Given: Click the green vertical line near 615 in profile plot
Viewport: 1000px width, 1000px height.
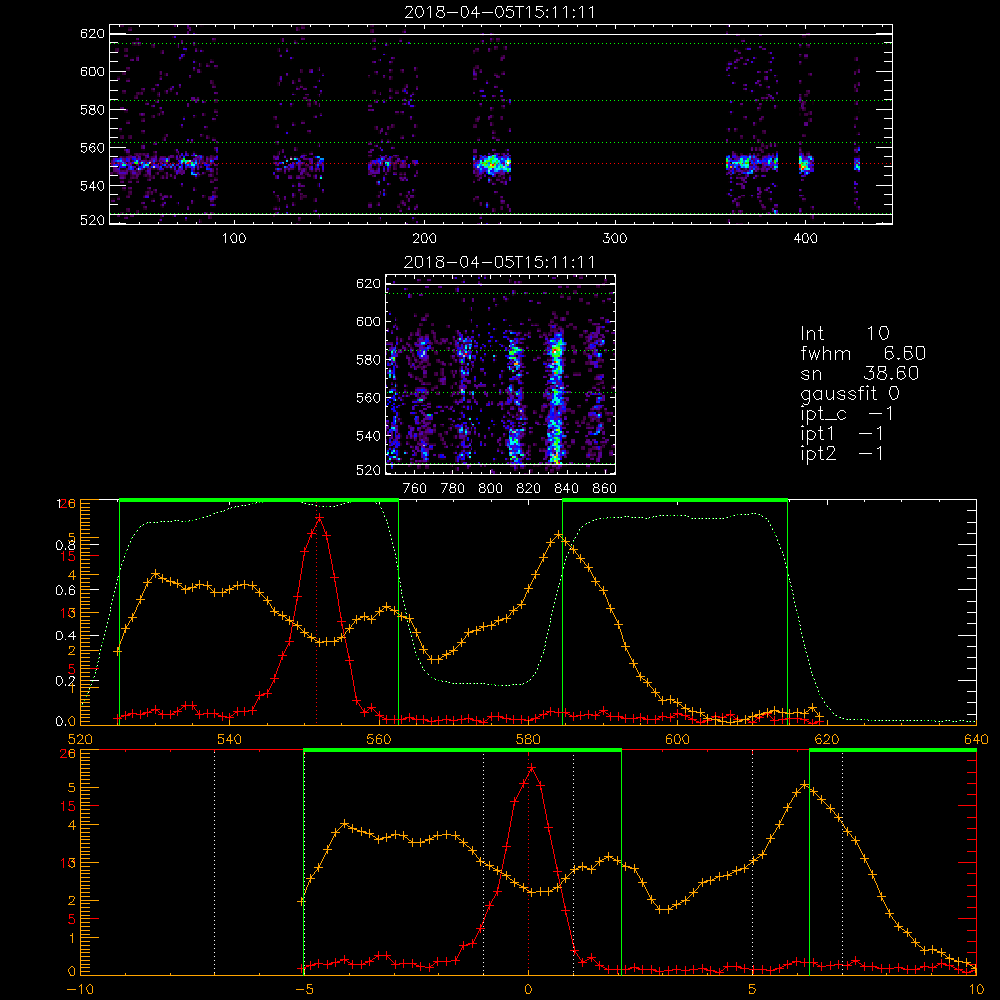Looking at the screenshot, I should (x=788, y=612).
